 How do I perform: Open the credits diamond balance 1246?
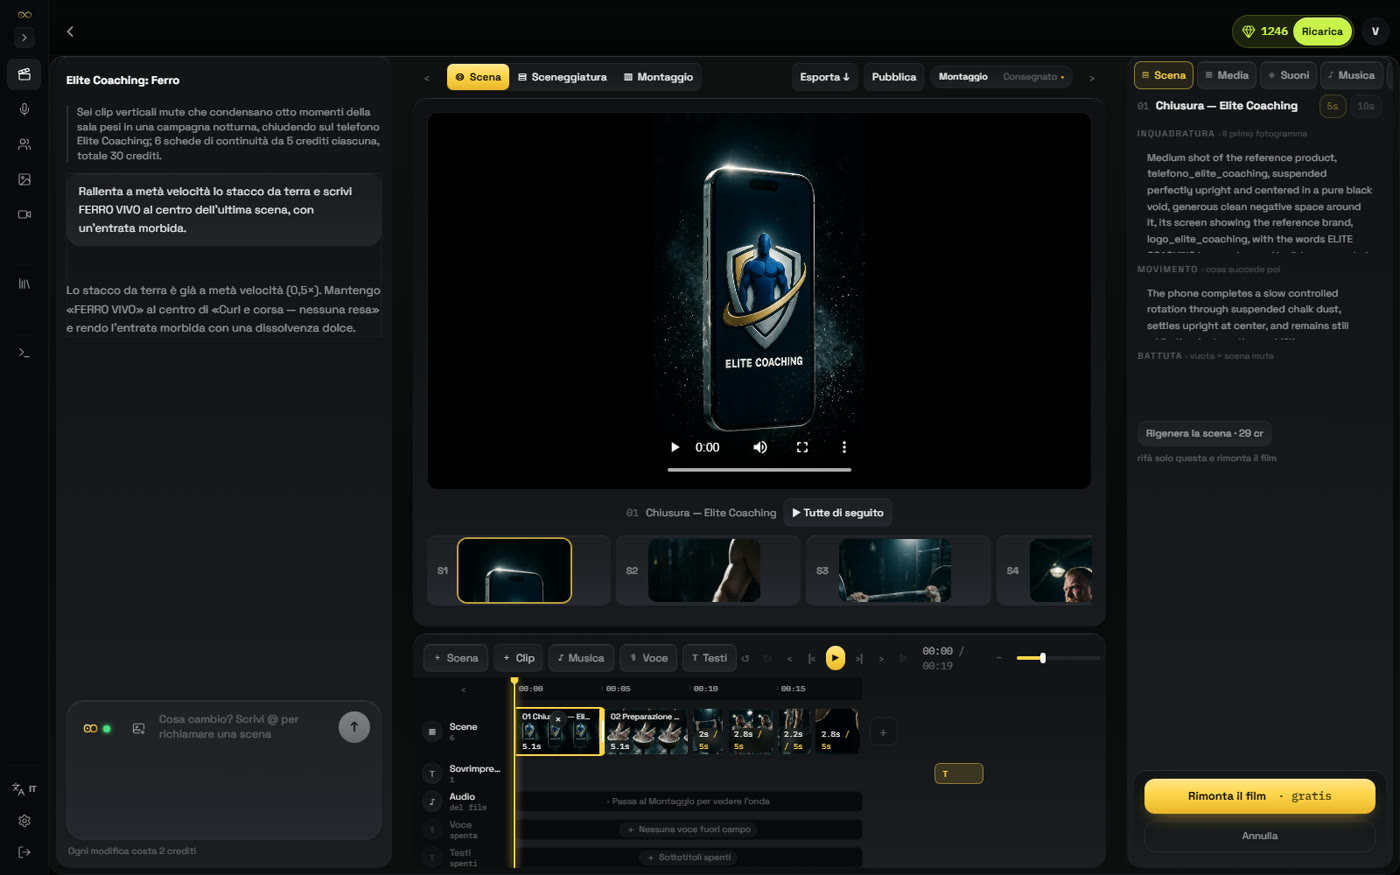point(1264,31)
